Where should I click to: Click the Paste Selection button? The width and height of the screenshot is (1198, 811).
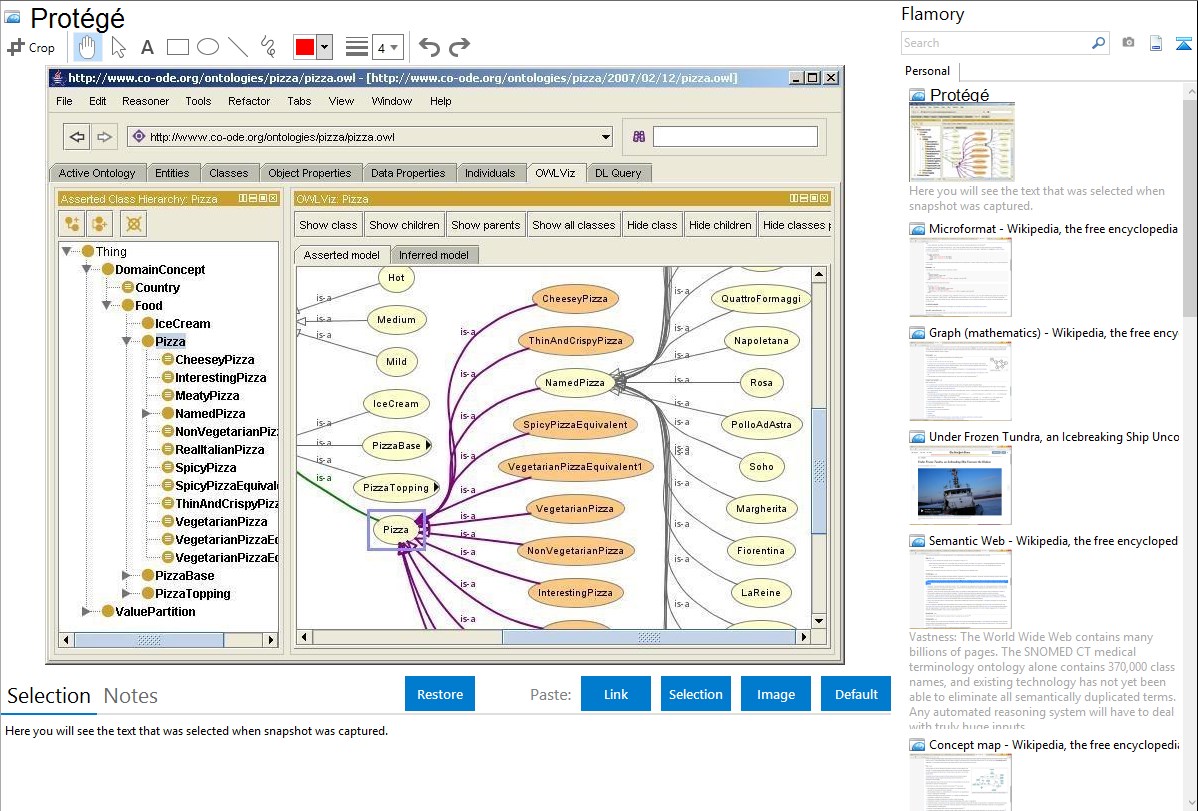(x=695, y=694)
